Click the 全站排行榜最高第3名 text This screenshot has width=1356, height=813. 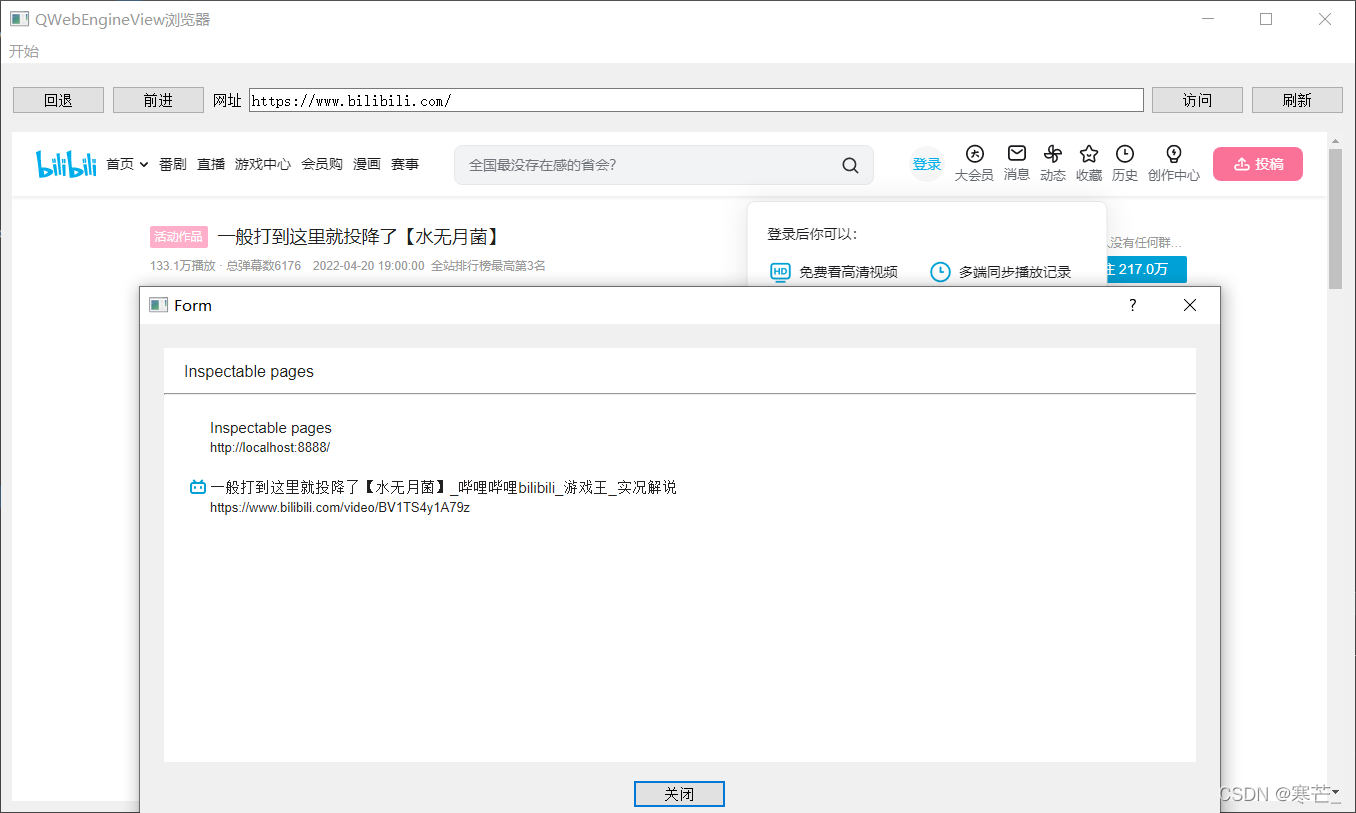488,266
